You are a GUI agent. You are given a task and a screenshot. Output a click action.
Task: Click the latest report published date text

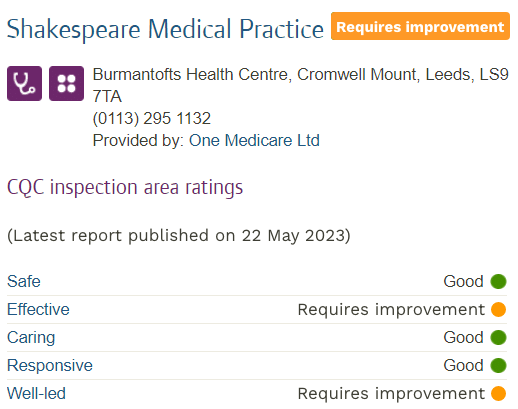pos(179,236)
